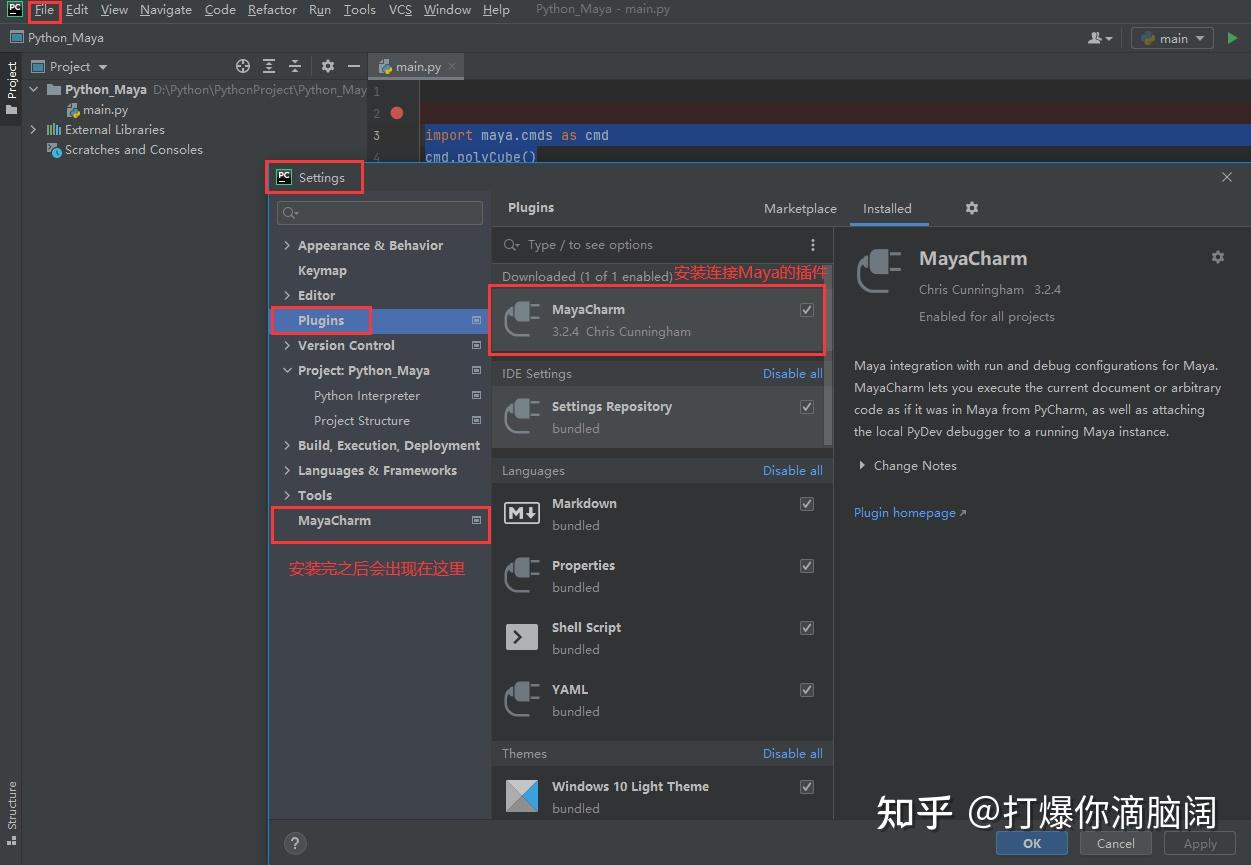Open the Plugin homepage link

[x=903, y=512]
